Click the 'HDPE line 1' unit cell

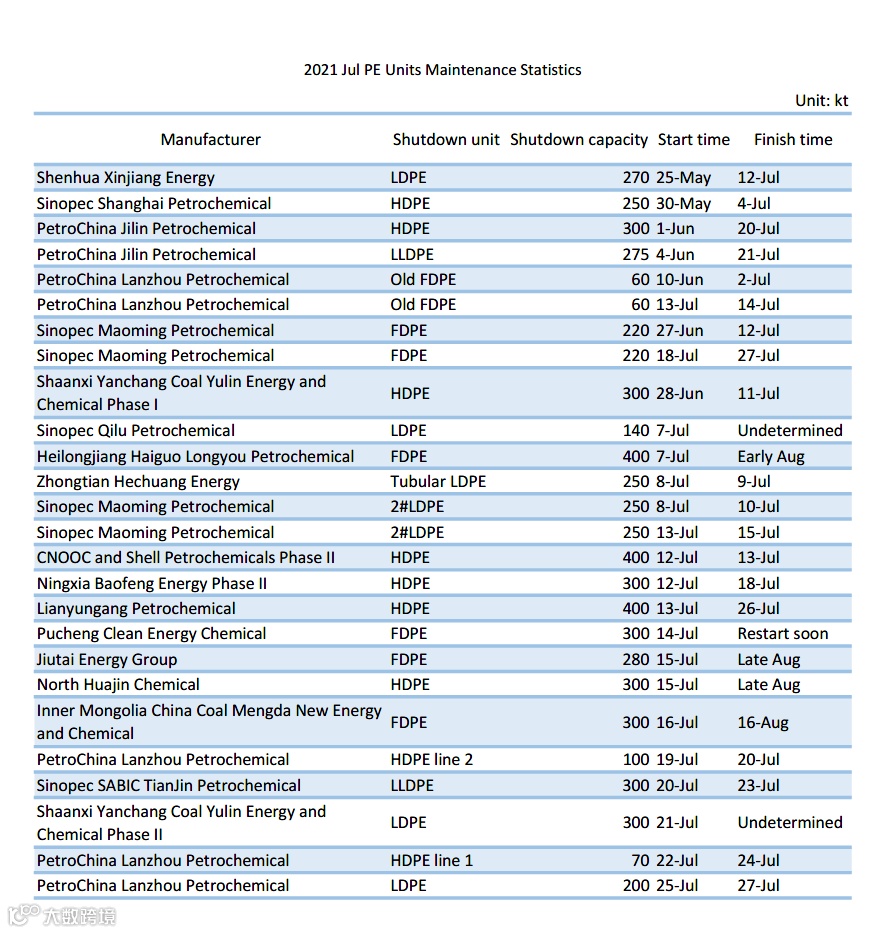(x=432, y=861)
